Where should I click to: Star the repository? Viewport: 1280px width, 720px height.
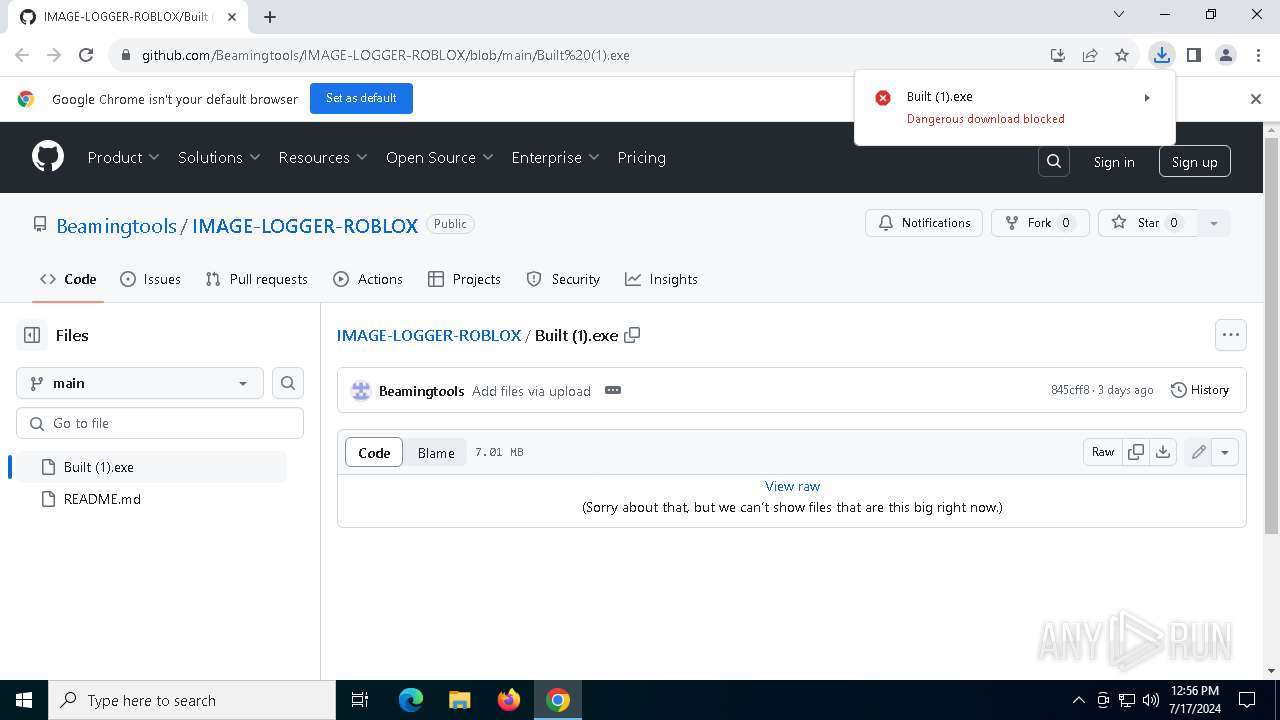tap(1148, 223)
